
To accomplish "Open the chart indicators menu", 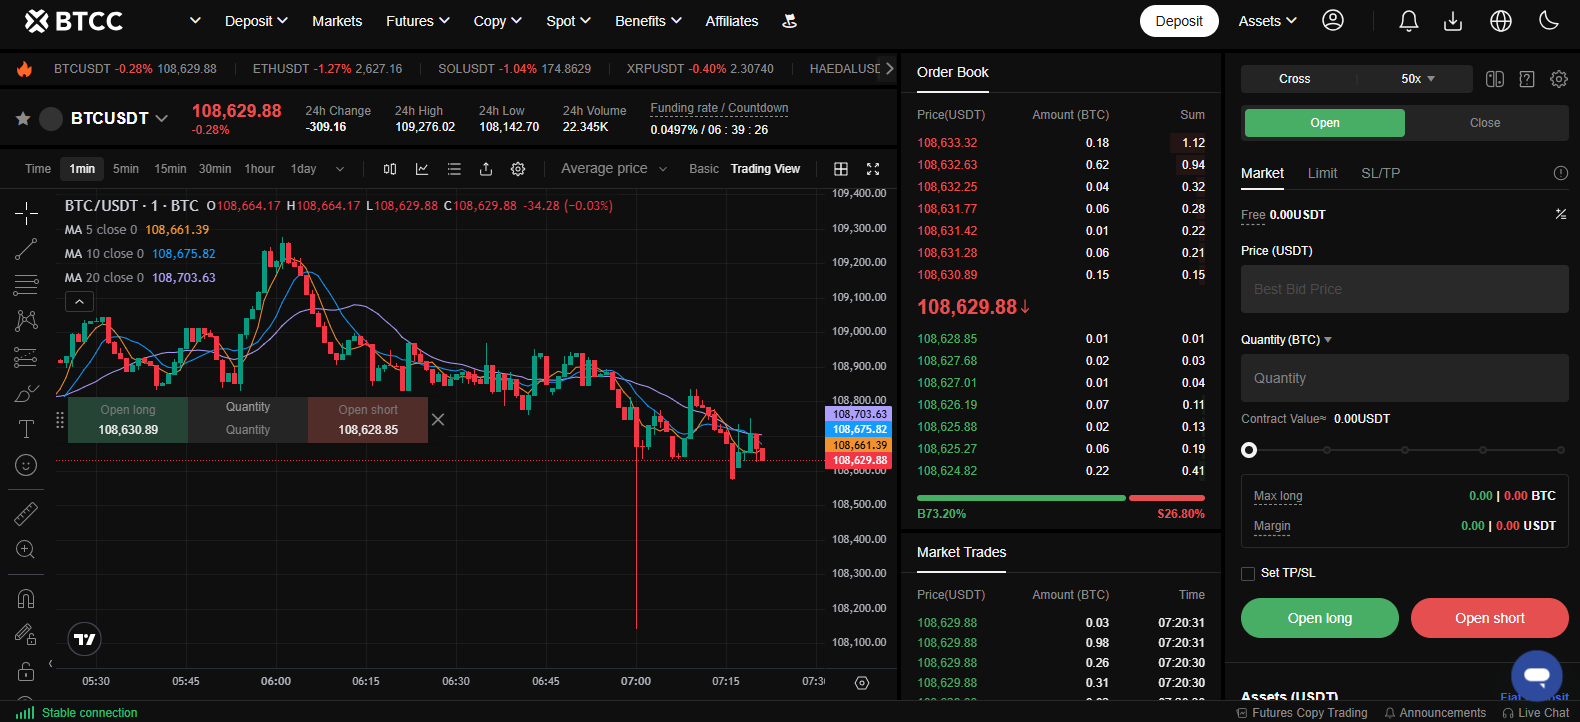I will 422,169.
